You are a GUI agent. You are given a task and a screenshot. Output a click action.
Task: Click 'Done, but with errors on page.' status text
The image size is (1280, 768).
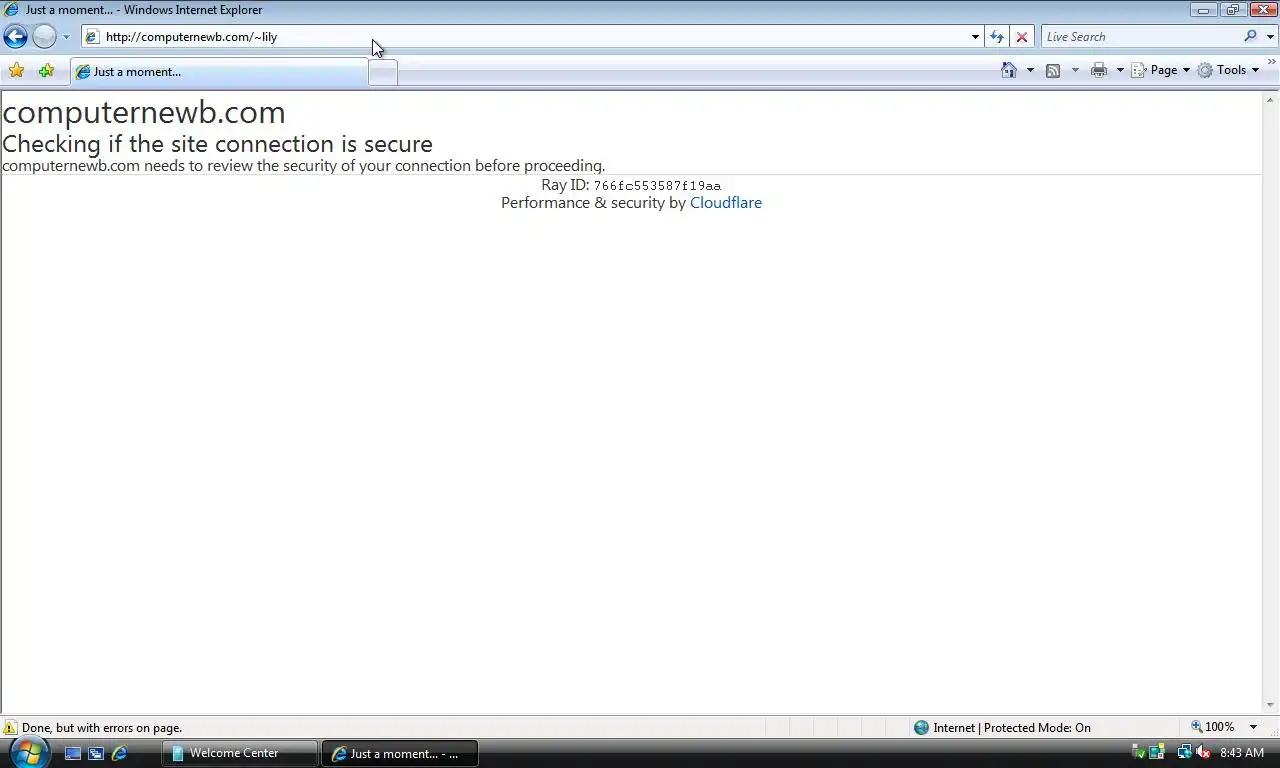pos(102,728)
